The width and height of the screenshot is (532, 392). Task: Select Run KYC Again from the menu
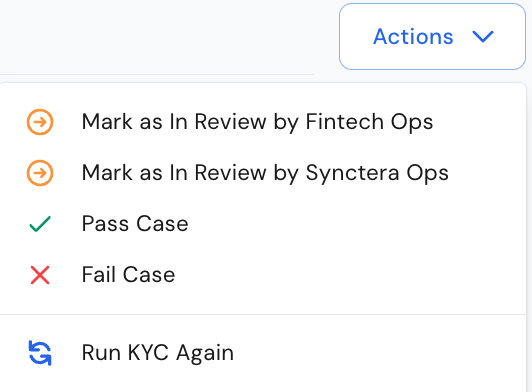point(263,353)
